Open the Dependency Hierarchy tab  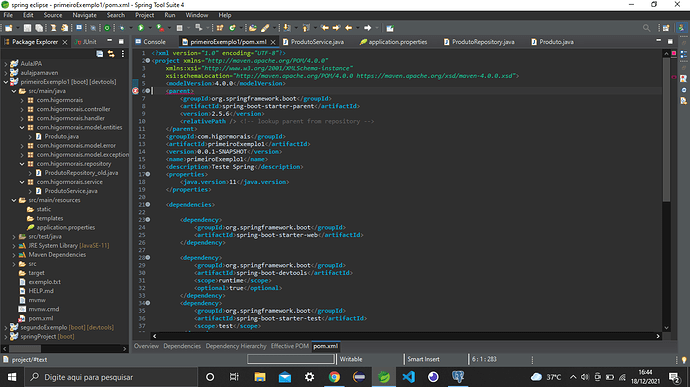coord(236,346)
